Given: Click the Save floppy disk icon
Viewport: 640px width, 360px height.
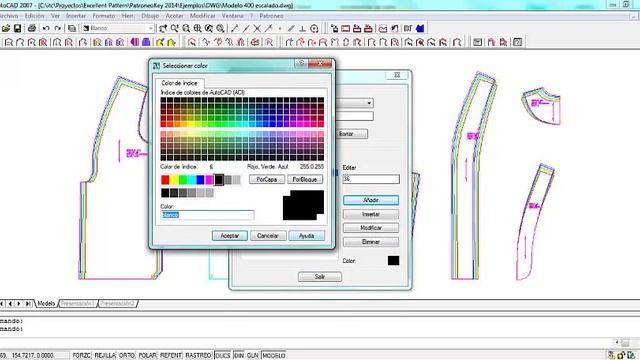Looking at the screenshot, I should coord(17,28).
